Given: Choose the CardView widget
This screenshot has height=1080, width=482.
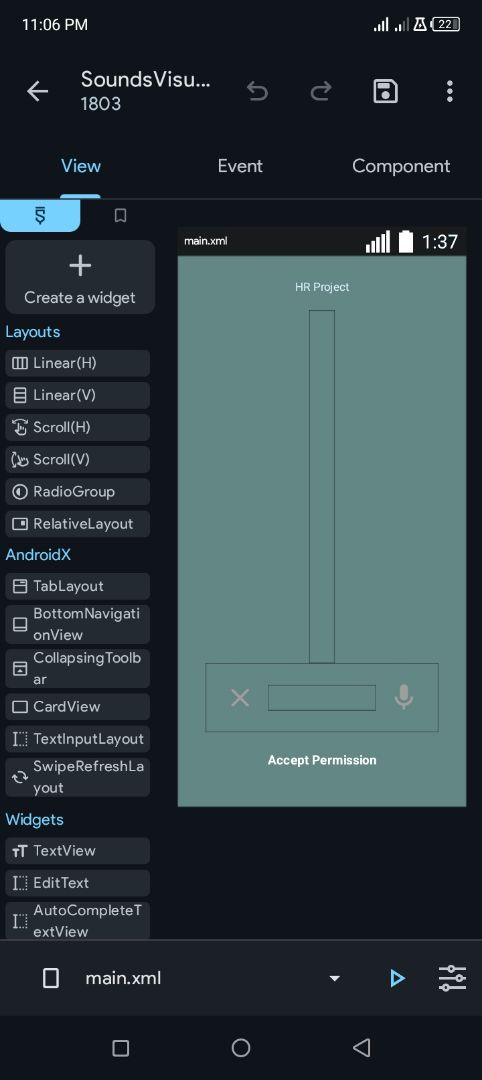Looking at the screenshot, I should tap(77, 707).
